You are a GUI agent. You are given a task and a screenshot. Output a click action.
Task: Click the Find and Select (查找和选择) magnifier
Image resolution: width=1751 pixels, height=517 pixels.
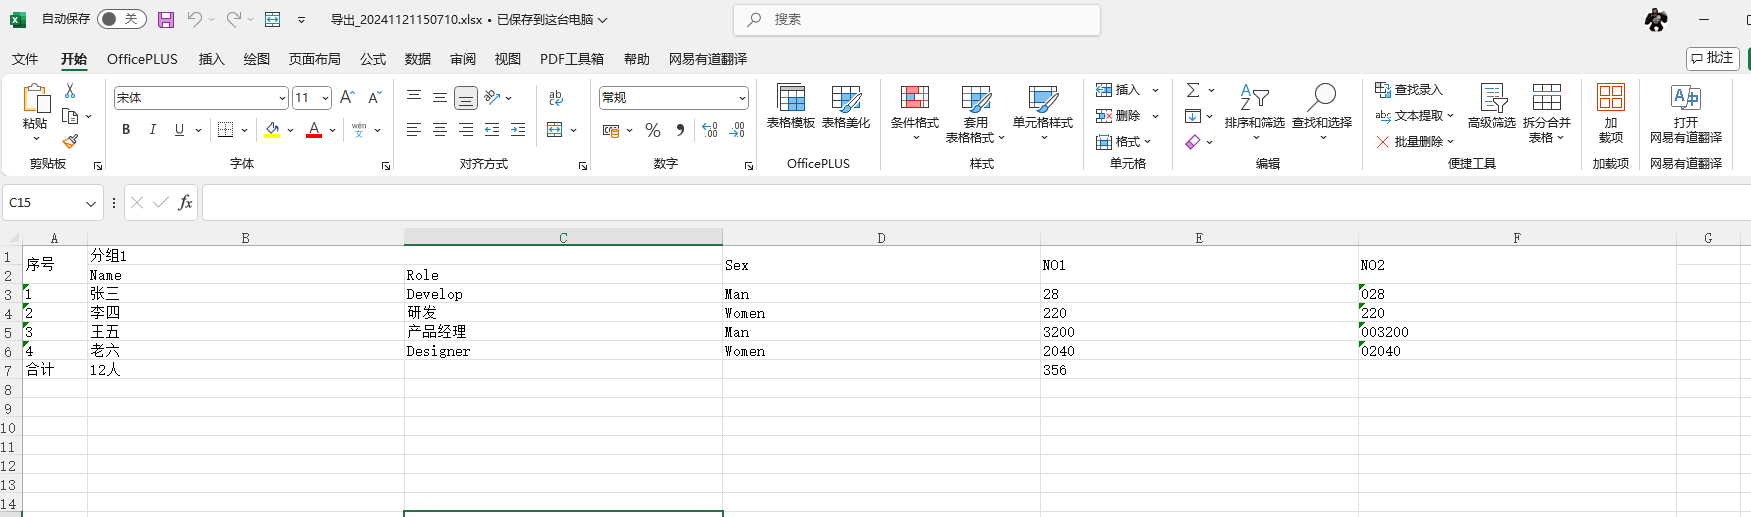point(1321,99)
